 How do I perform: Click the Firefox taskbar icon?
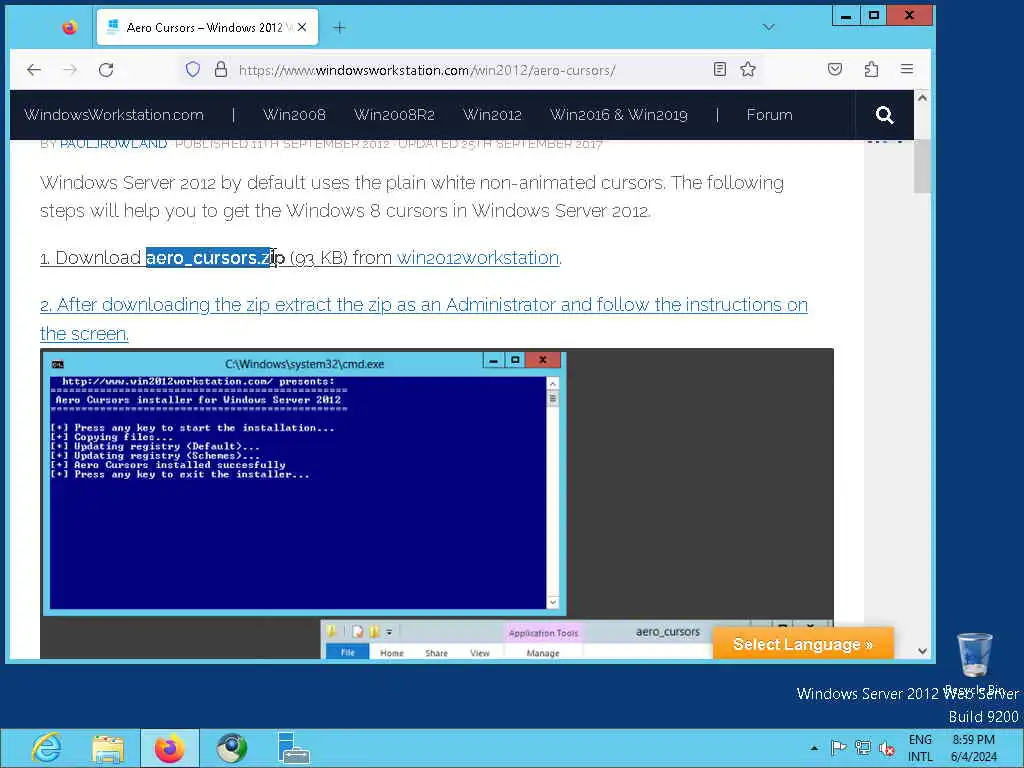coord(170,748)
